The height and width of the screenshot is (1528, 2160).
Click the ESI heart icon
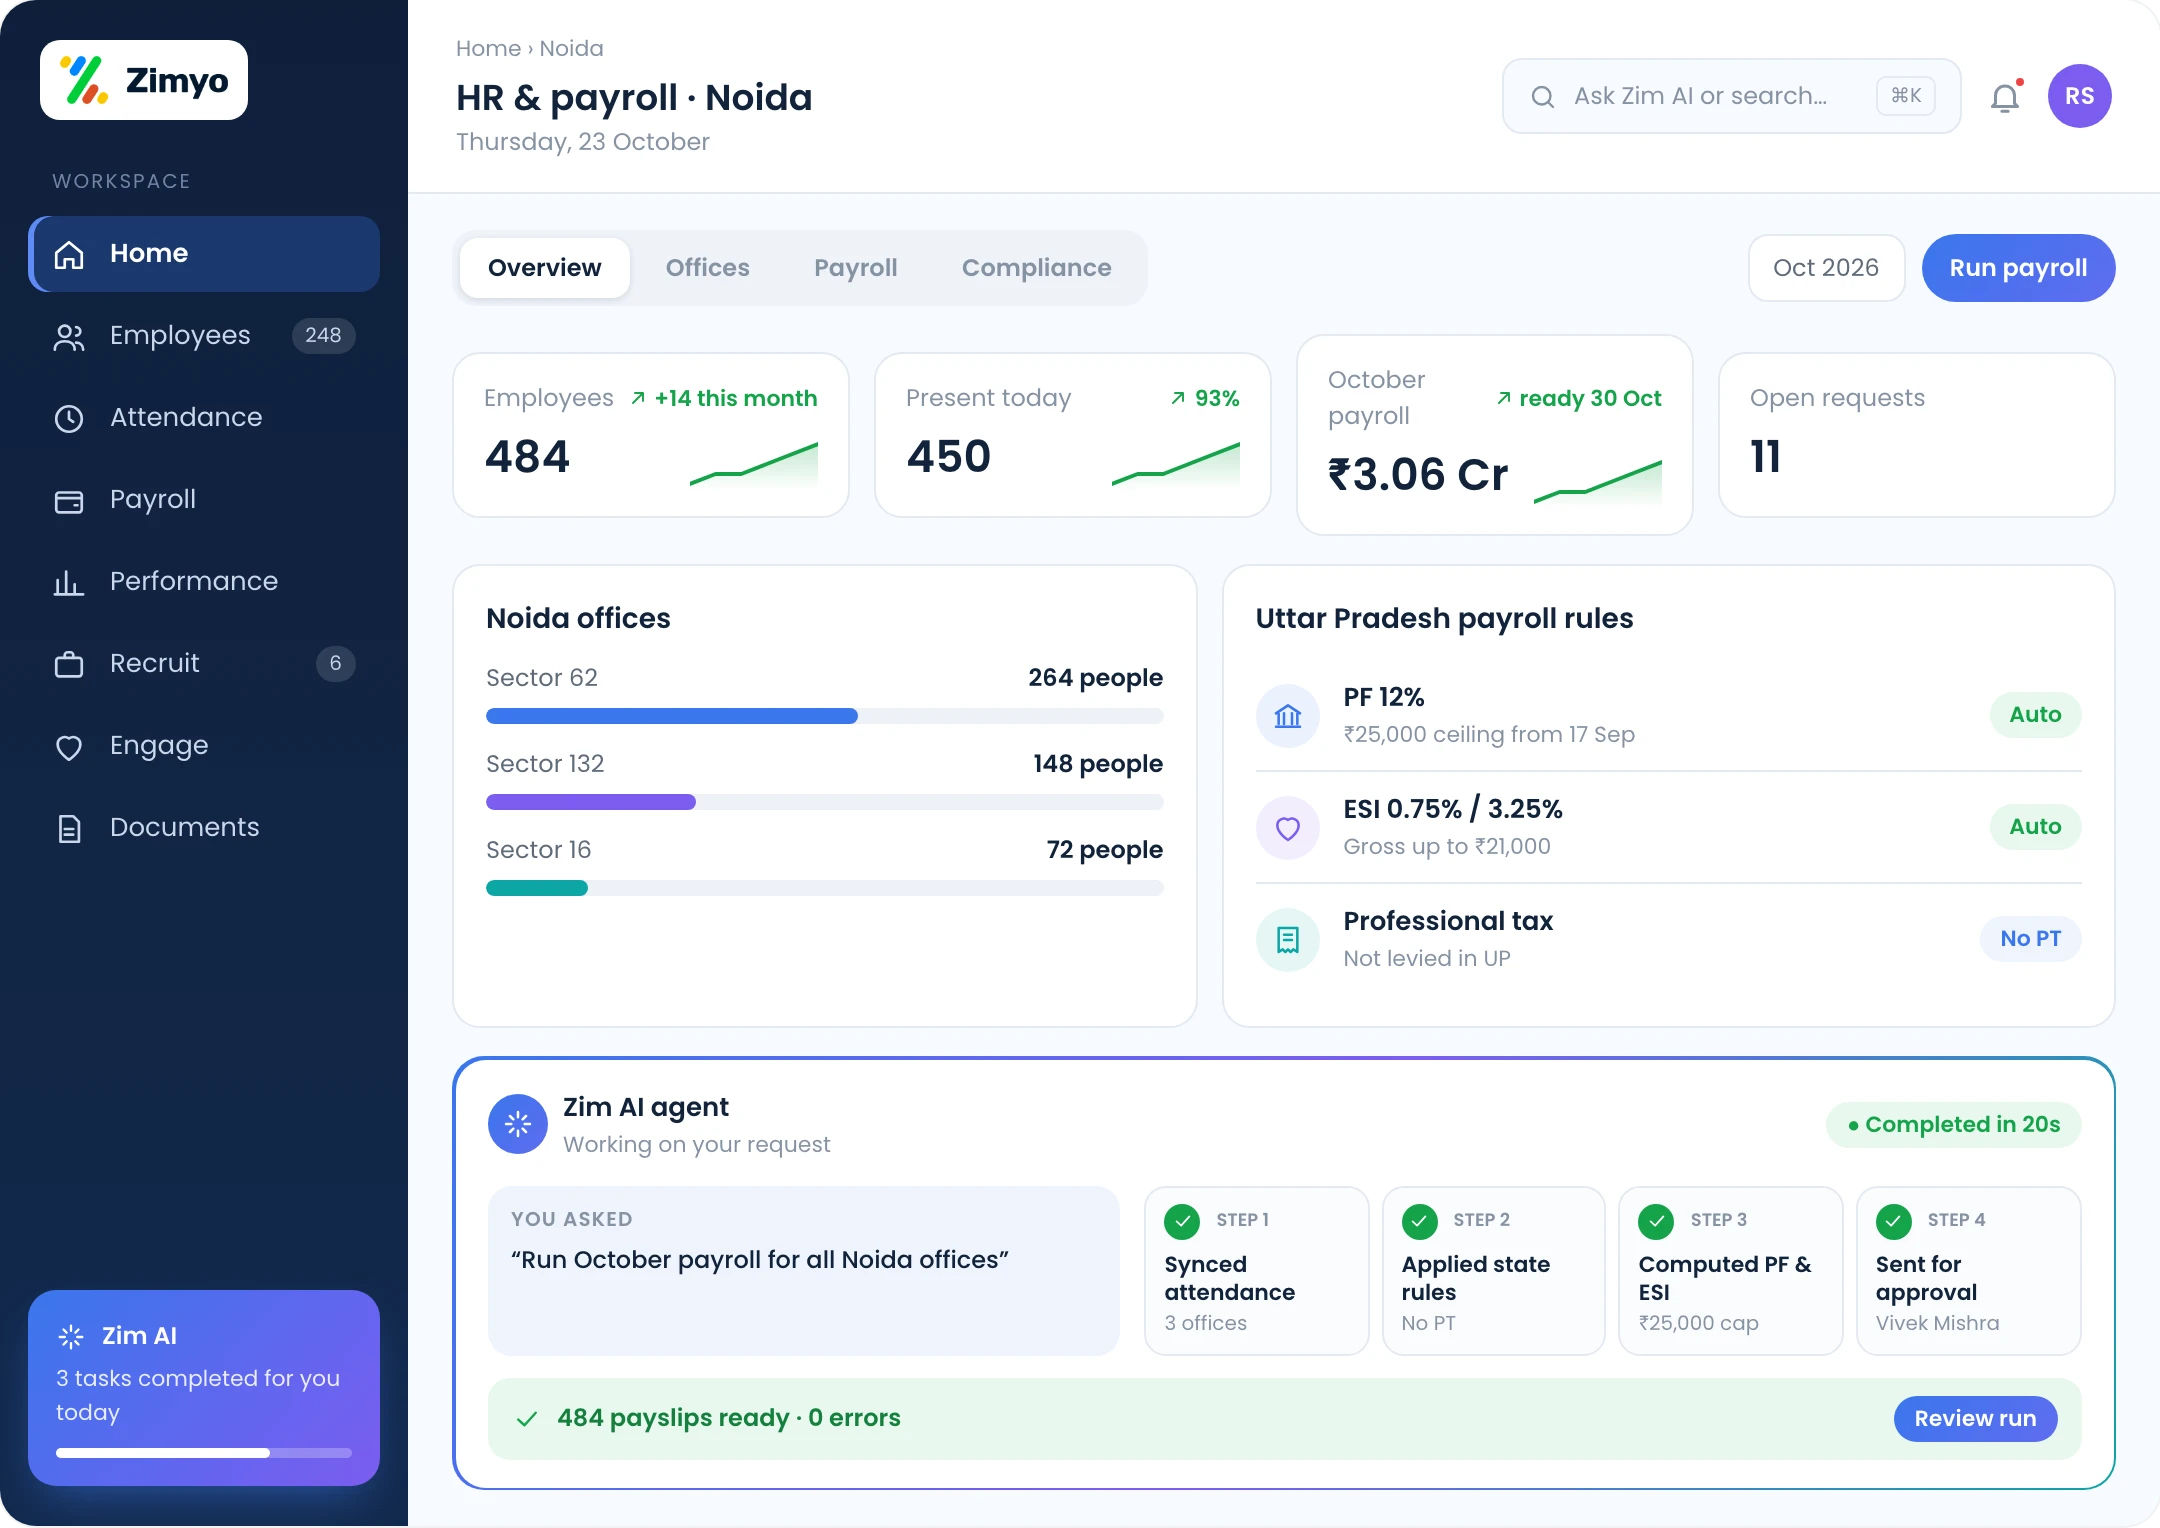(x=1288, y=827)
